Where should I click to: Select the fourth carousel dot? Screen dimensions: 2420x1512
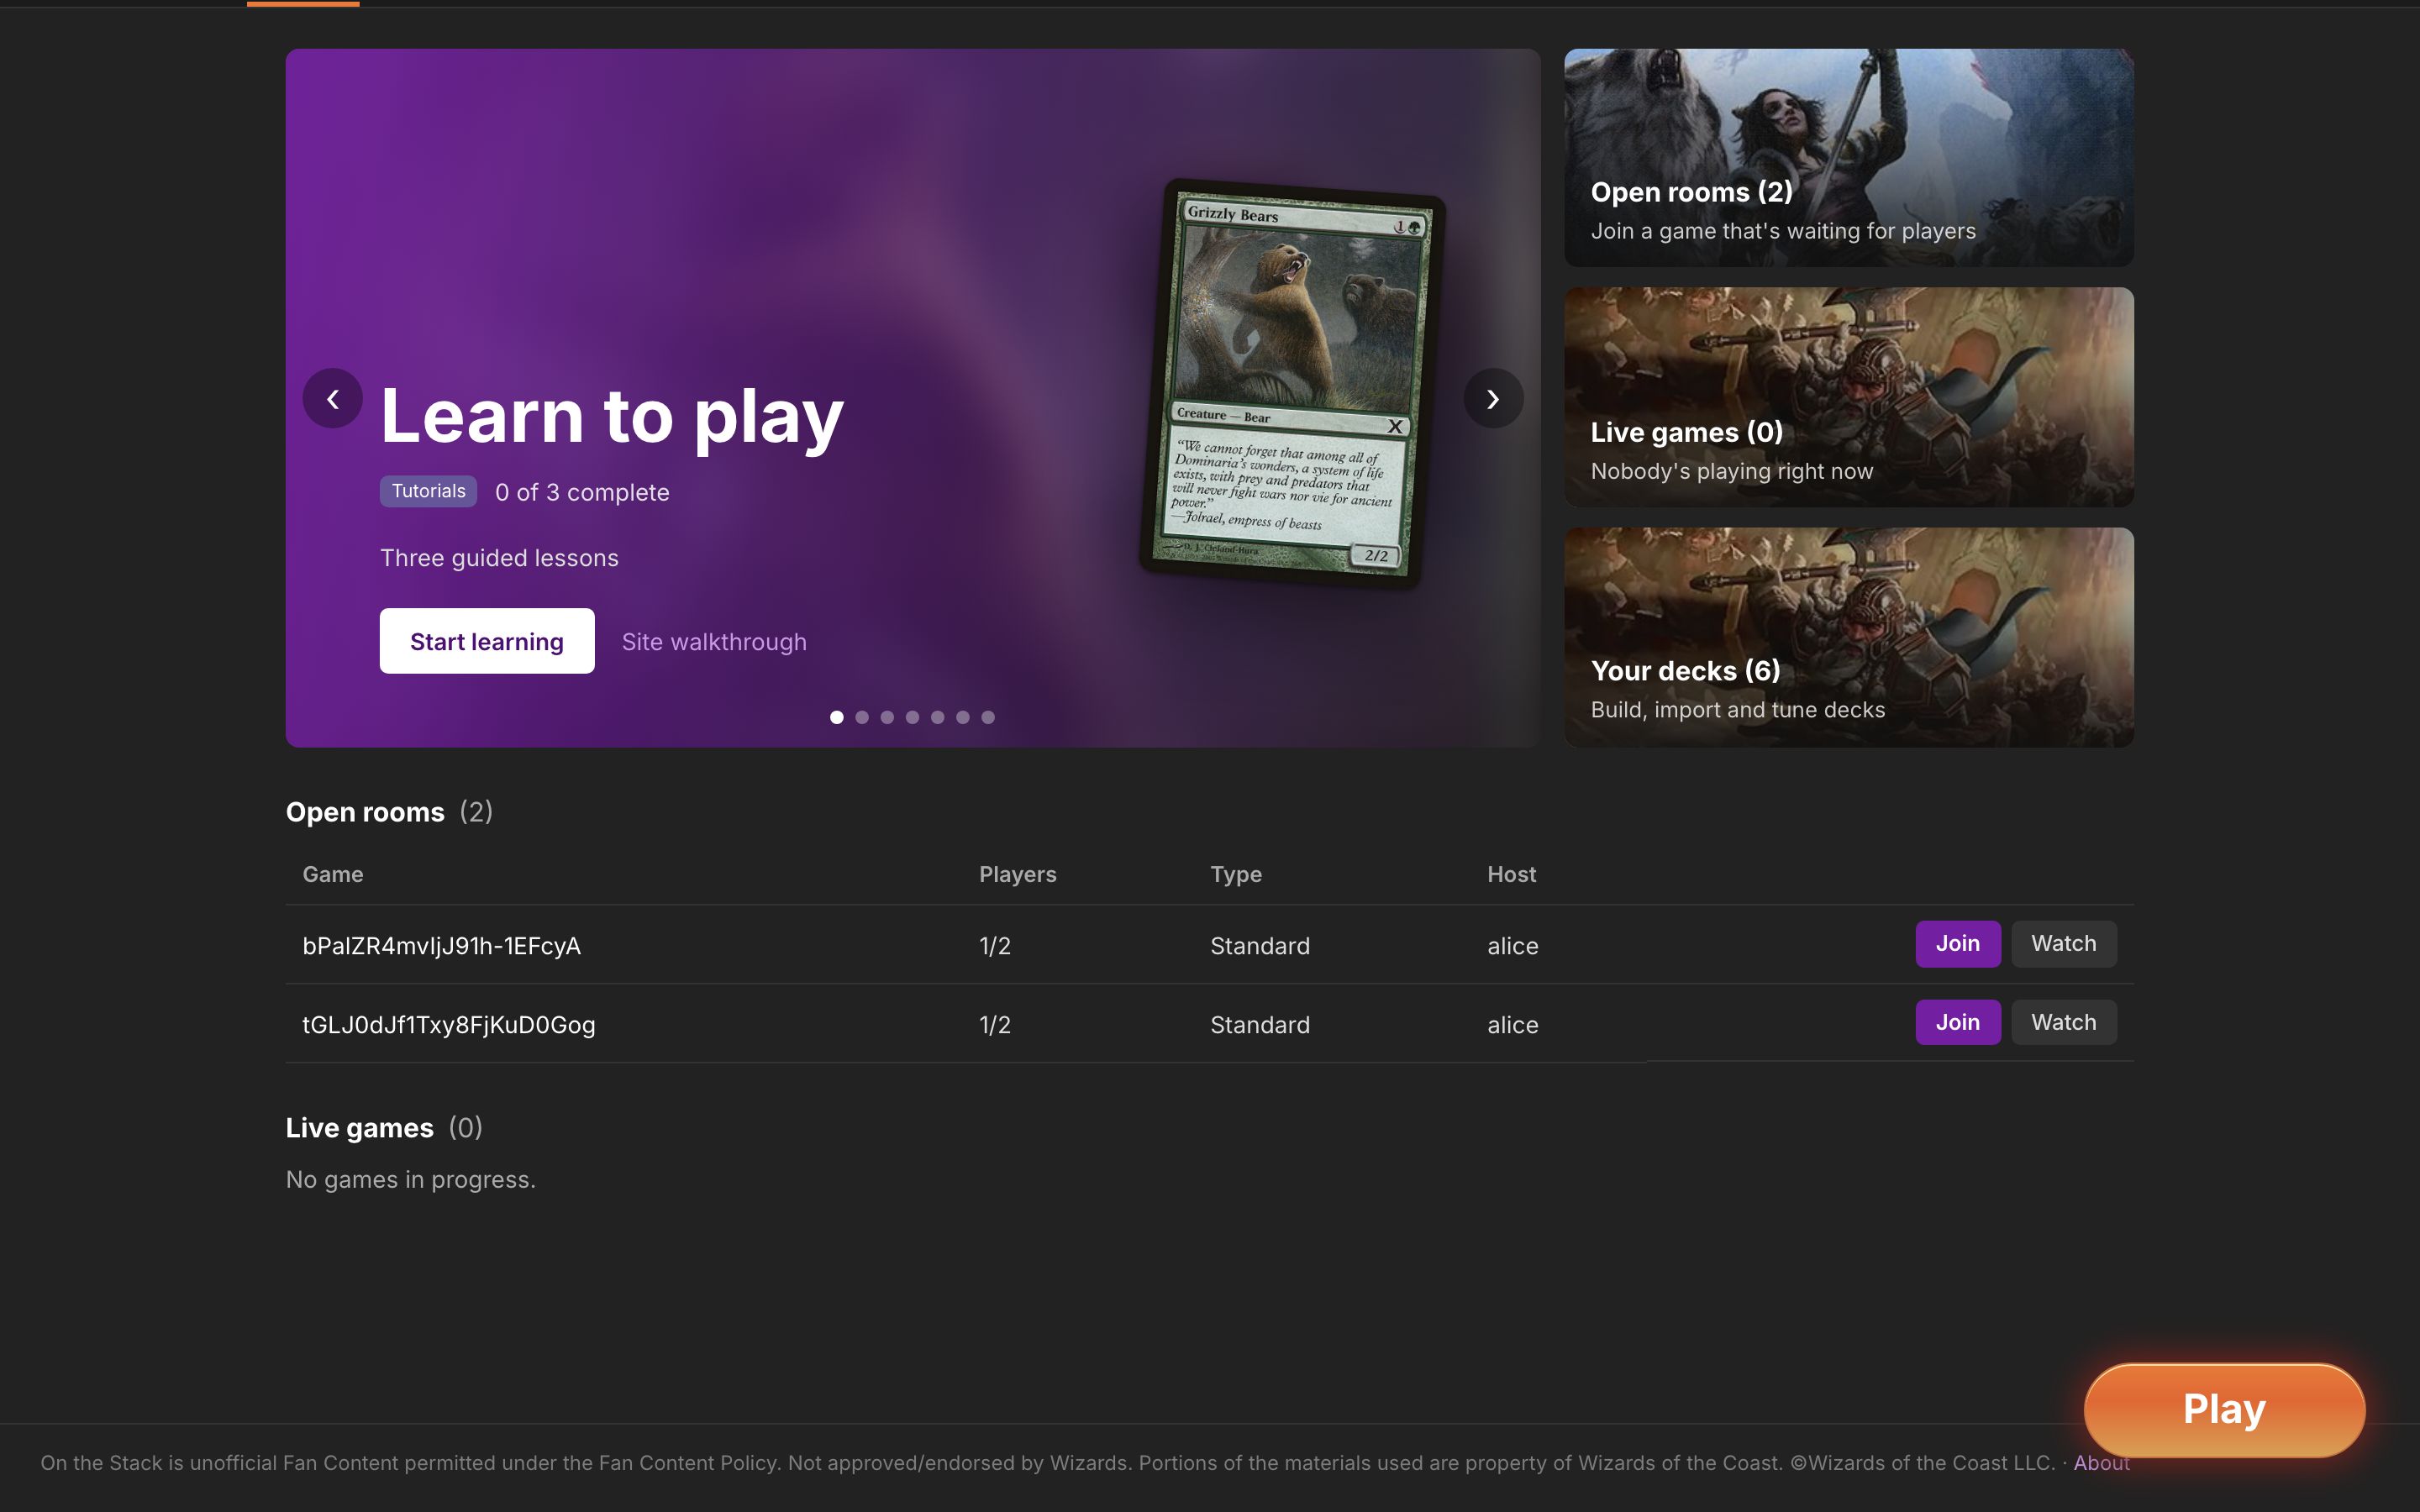(912, 717)
